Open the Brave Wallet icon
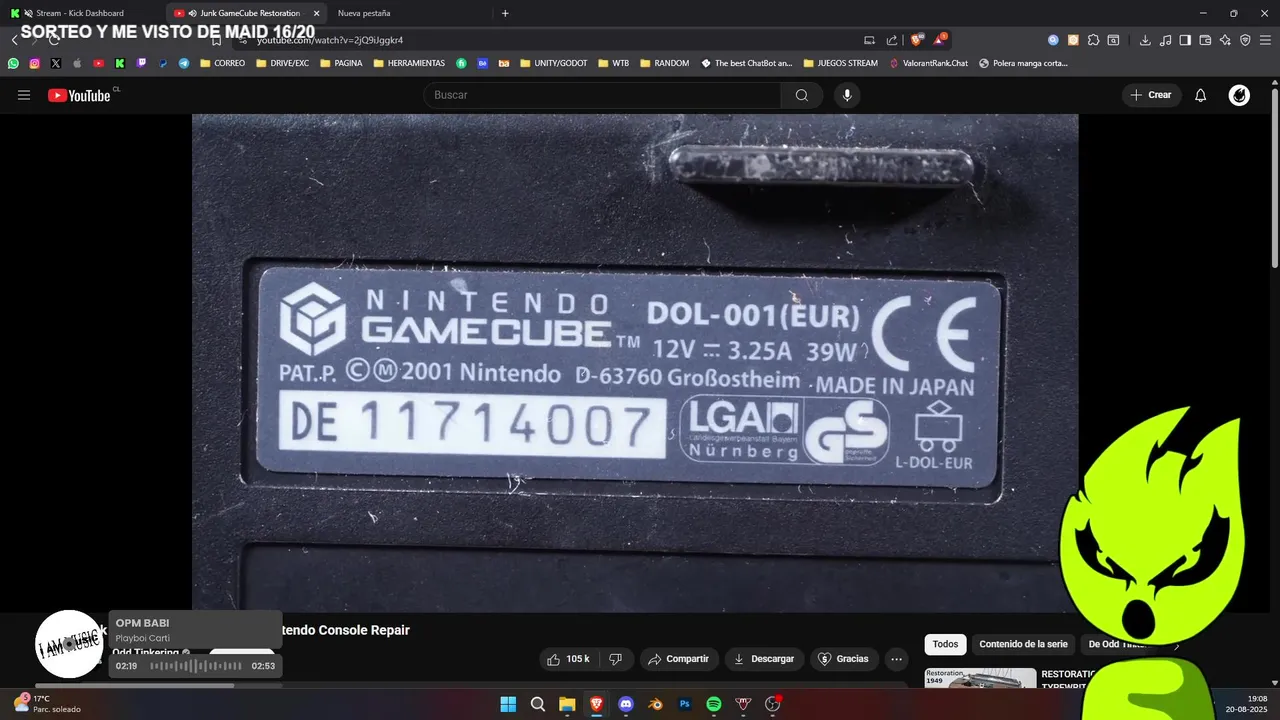The width and height of the screenshot is (1280, 720). [x=1205, y=40]
